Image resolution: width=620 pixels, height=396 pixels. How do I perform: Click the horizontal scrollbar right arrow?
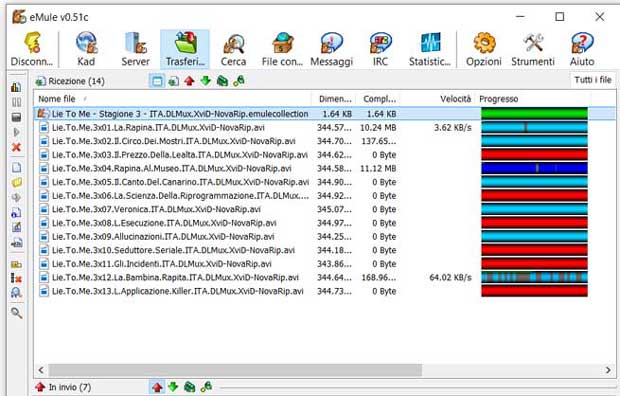(608, 370)
